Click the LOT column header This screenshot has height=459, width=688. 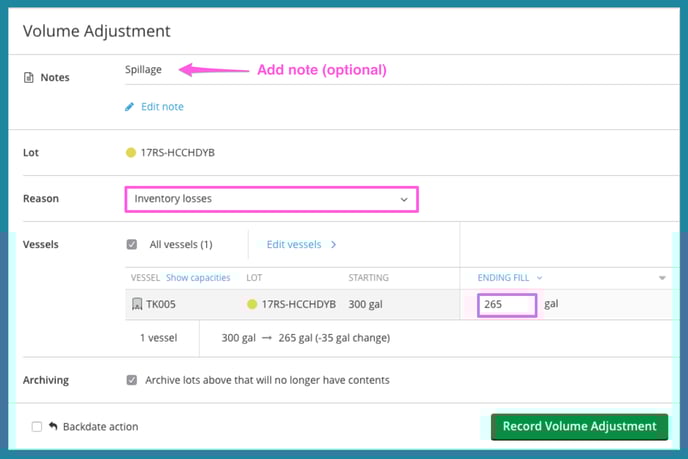(254, 278)
